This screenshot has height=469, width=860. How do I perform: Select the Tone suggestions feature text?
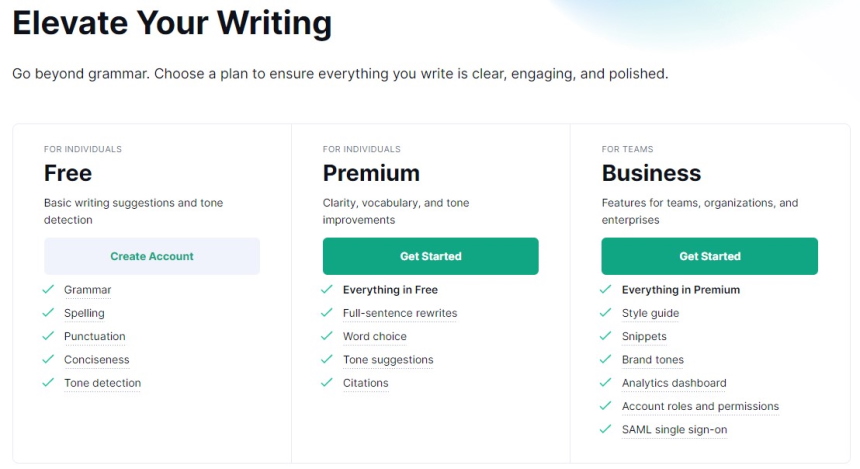point(388,360)
